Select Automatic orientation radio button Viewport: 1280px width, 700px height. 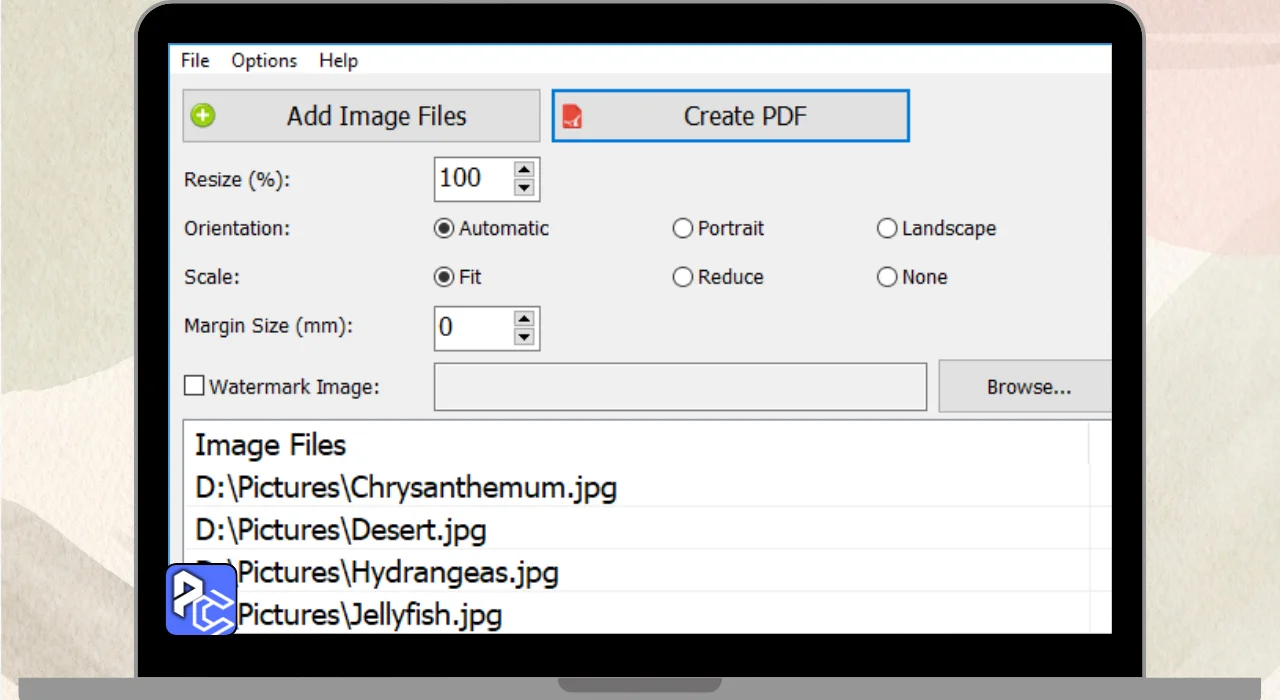tap(444, 229)
